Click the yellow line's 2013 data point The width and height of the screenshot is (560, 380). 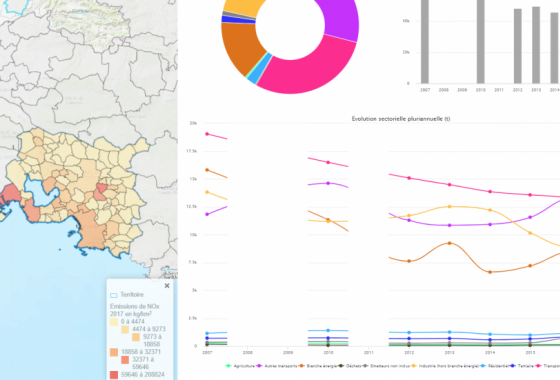click(x=450, y=207)
